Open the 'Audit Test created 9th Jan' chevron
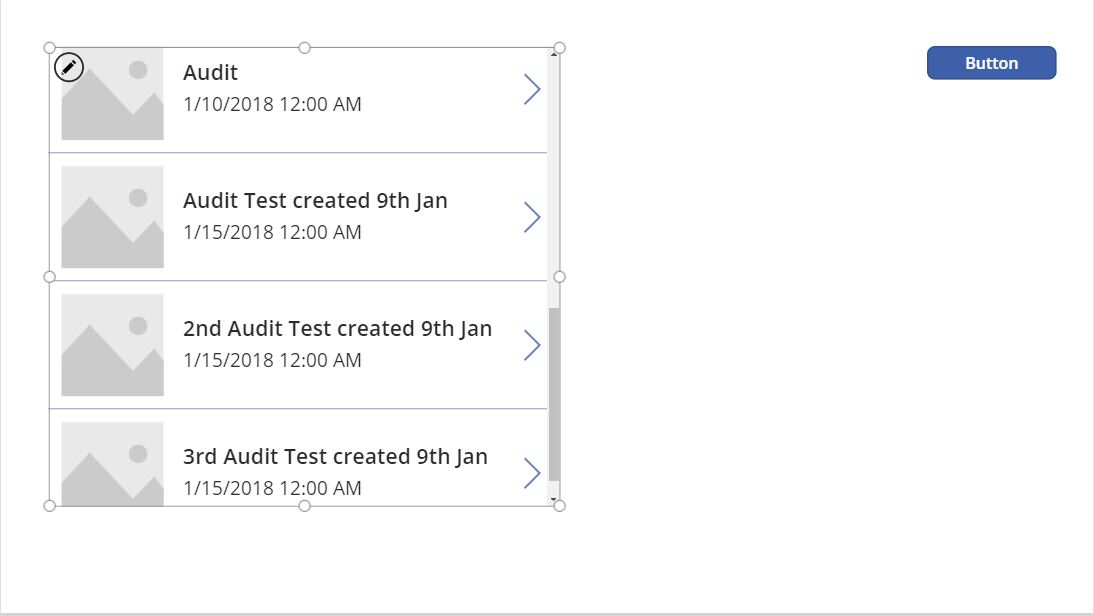The width and height of the screenshot is (1094, 616). [532, 217]
